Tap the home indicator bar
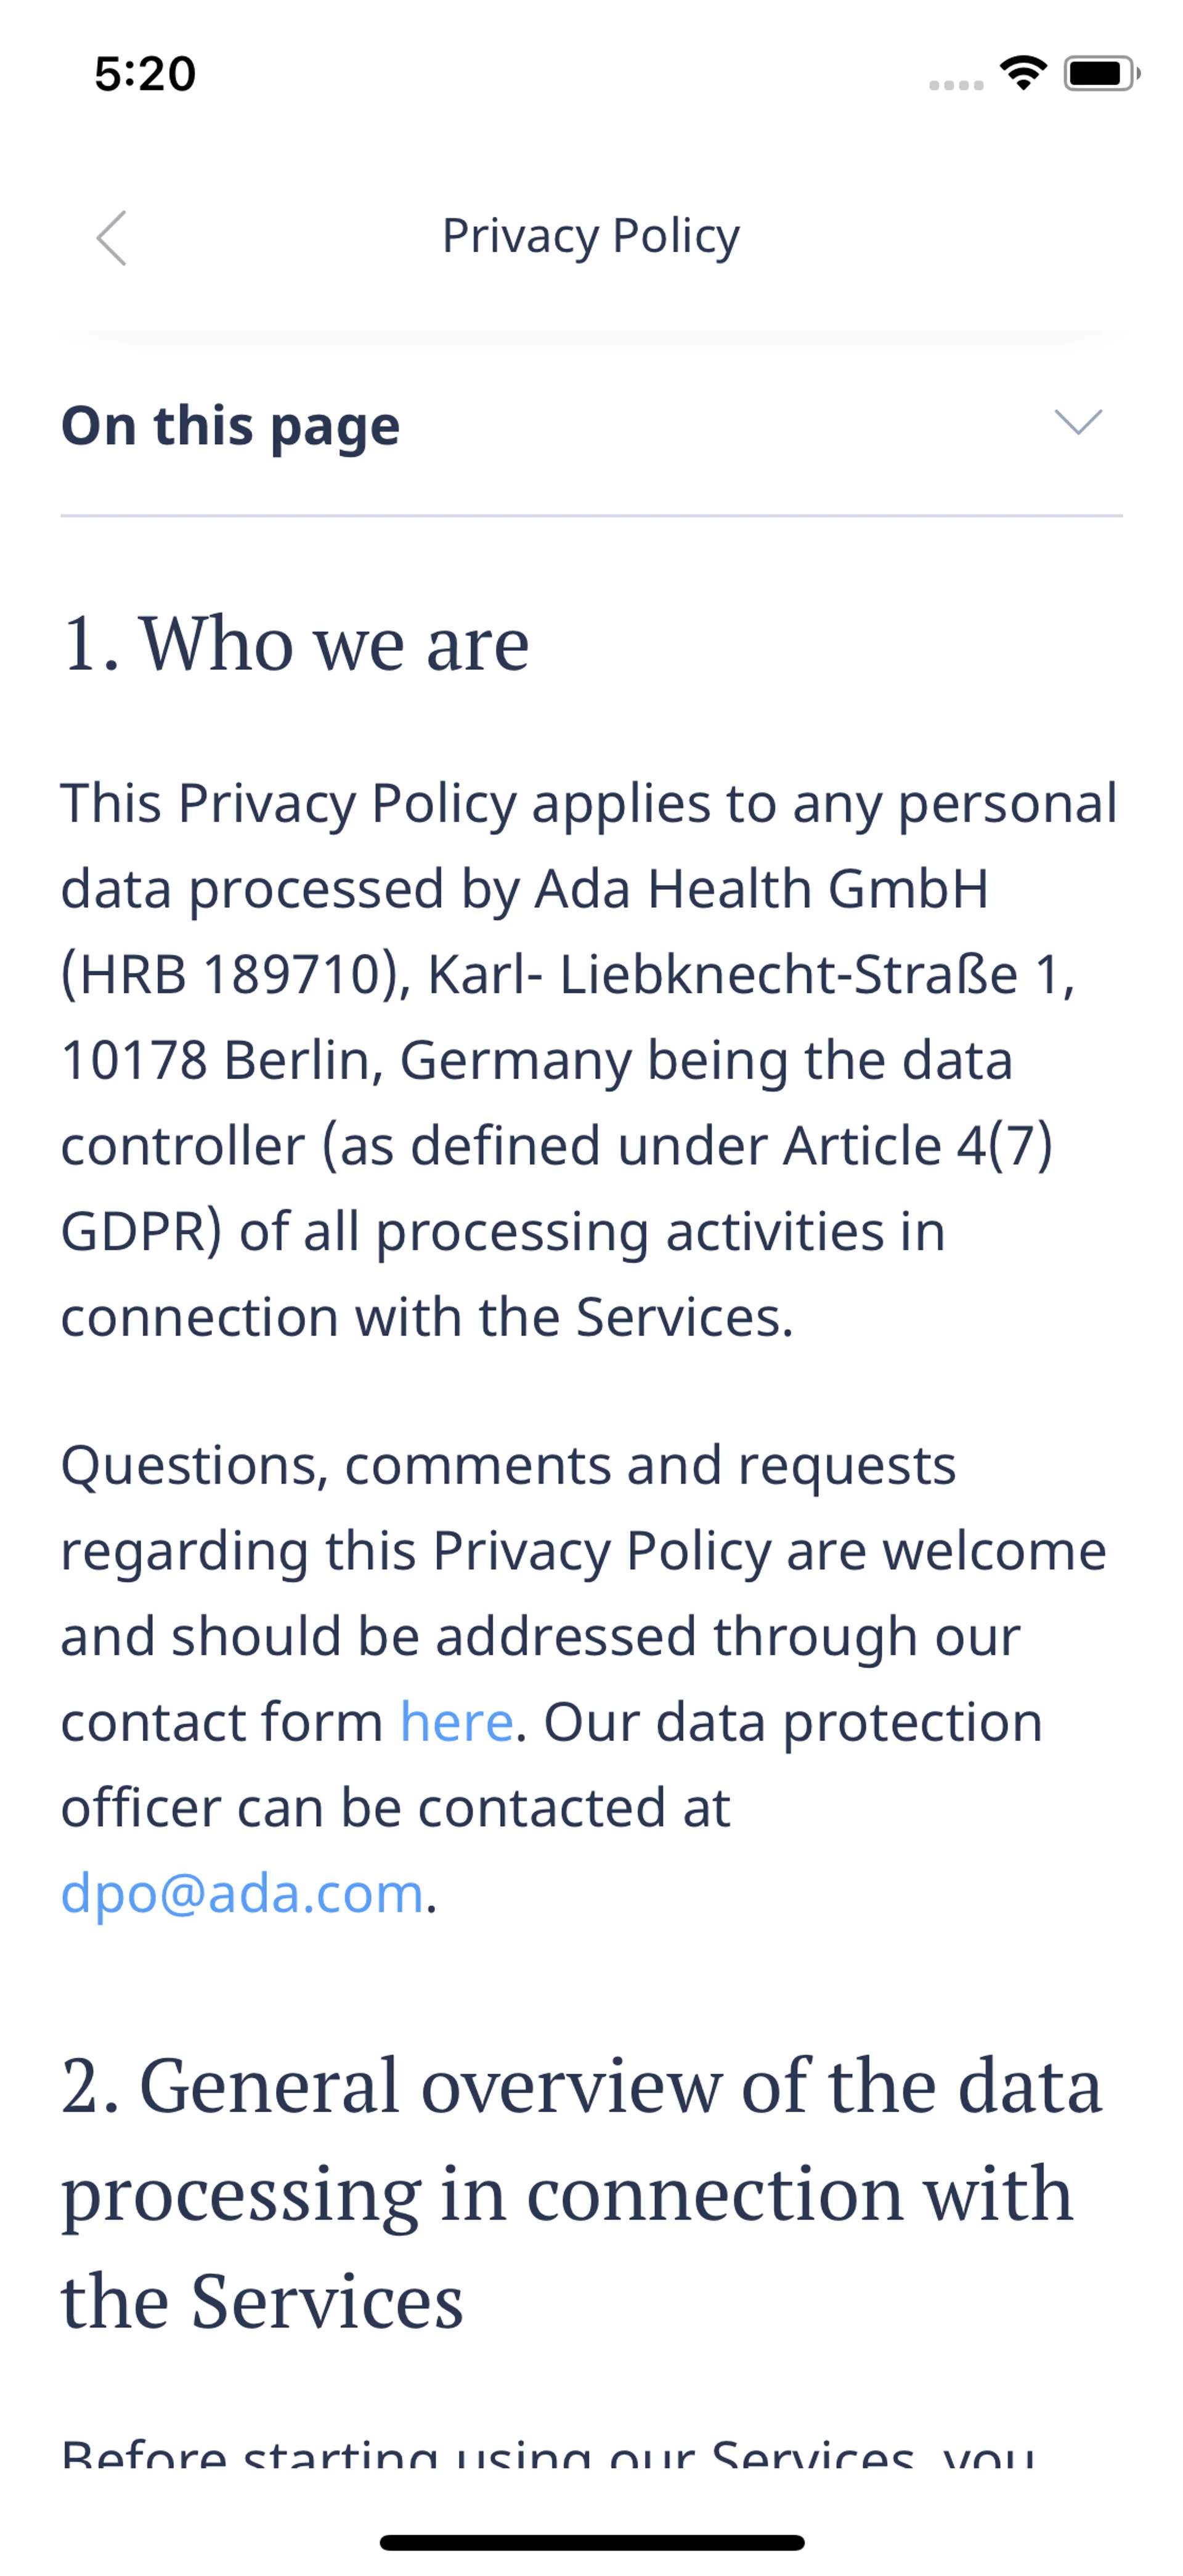Screen dimensions: 1183x2576 tap(591, 2542)
